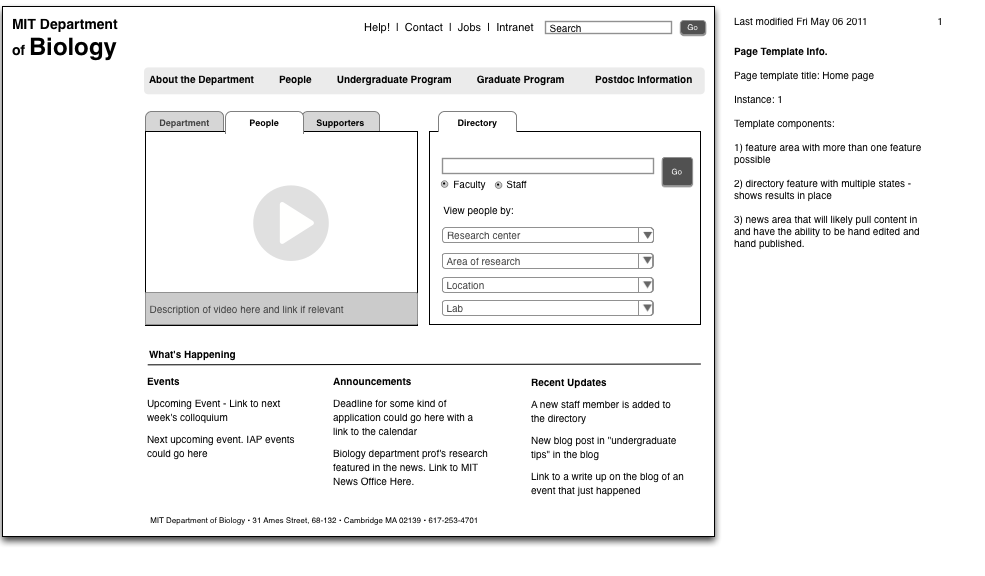Click Go button next to Search

point(692,28)
